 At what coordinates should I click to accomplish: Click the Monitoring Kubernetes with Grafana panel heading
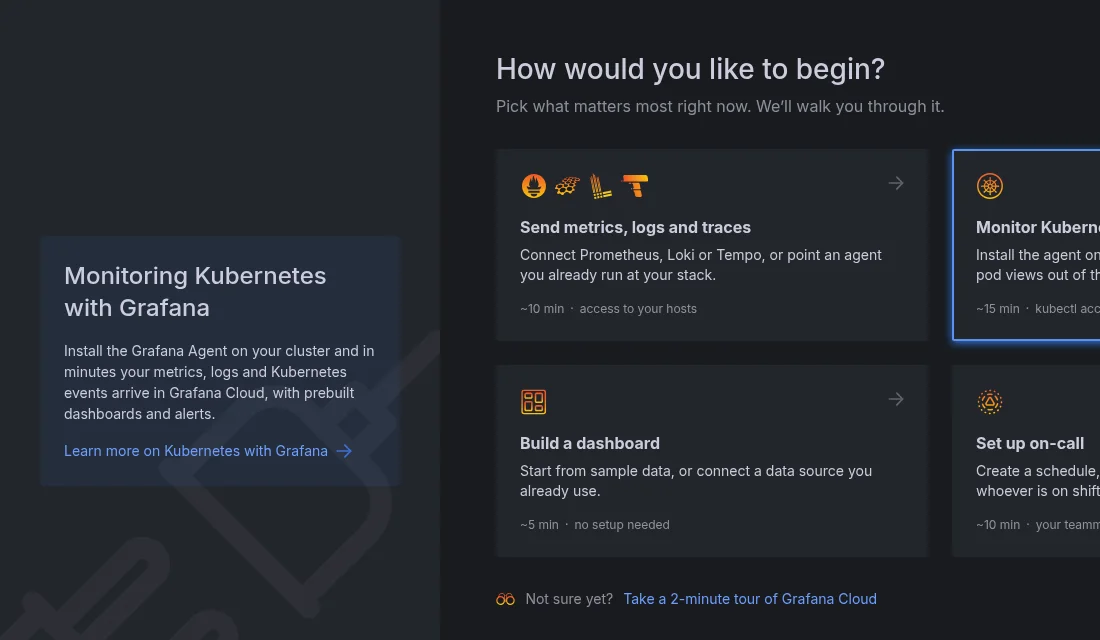(195, 291)
